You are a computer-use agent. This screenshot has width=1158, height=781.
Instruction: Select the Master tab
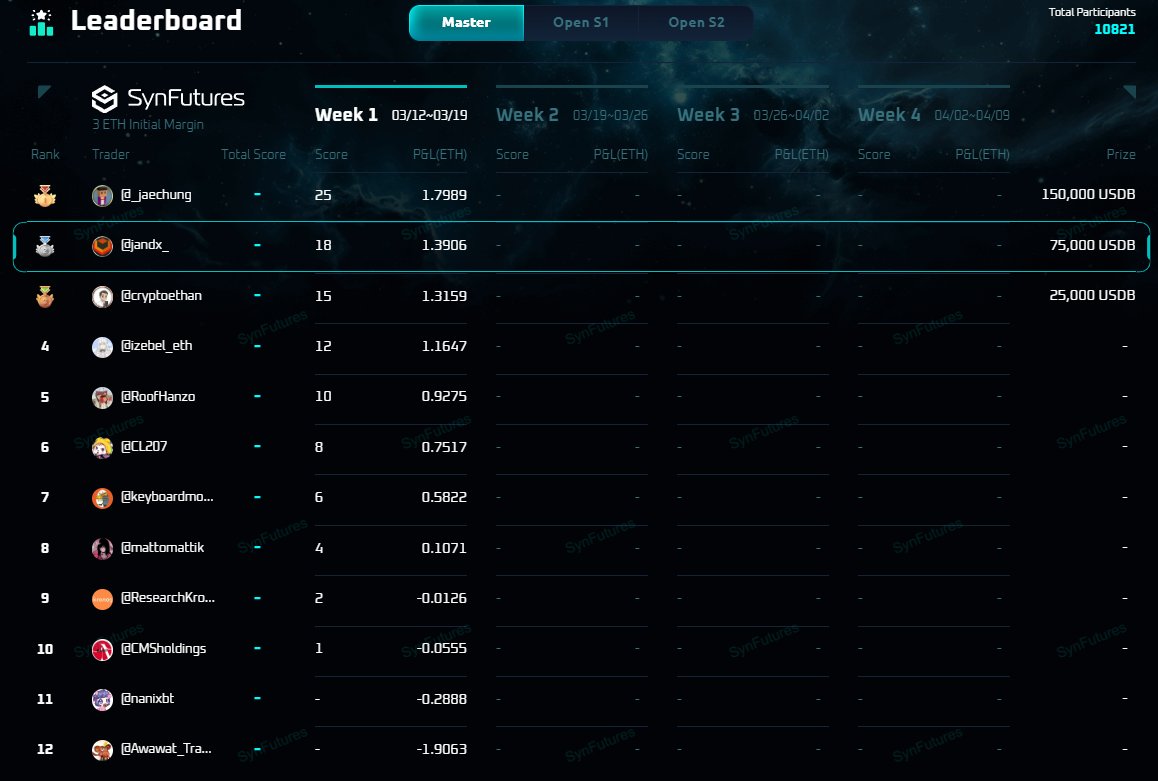click(466, 23)
